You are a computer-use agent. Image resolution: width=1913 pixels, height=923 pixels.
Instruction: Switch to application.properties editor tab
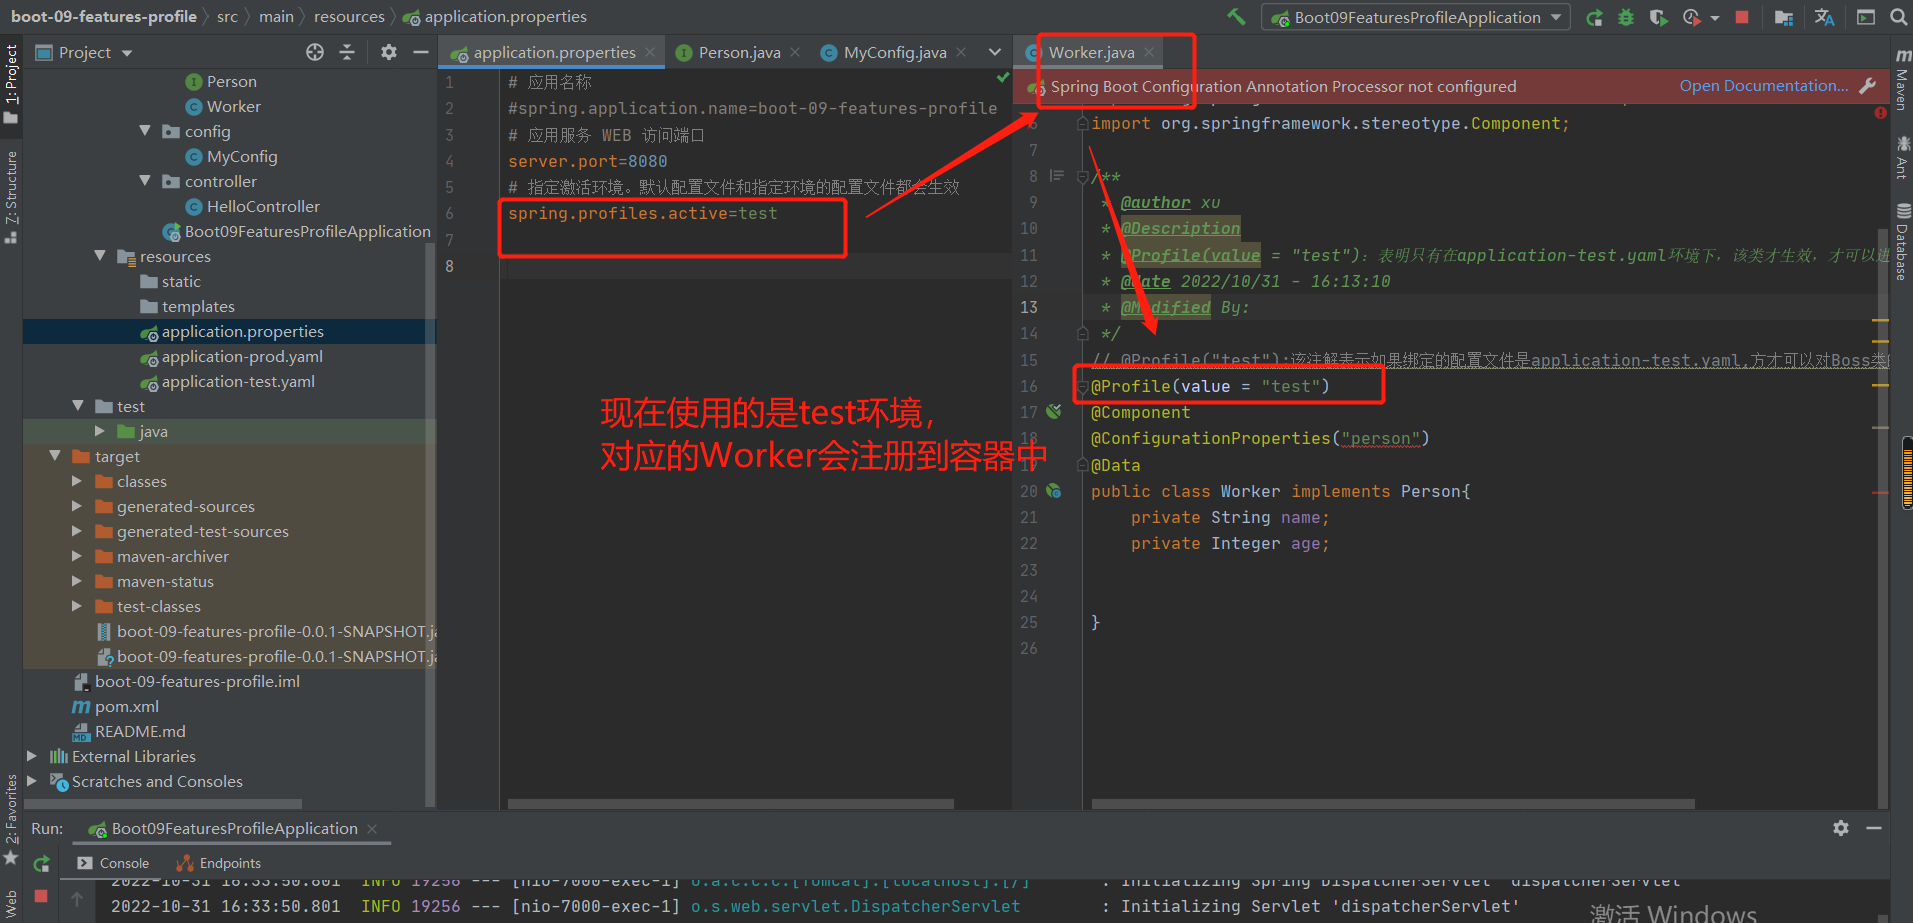pos(554,52)
